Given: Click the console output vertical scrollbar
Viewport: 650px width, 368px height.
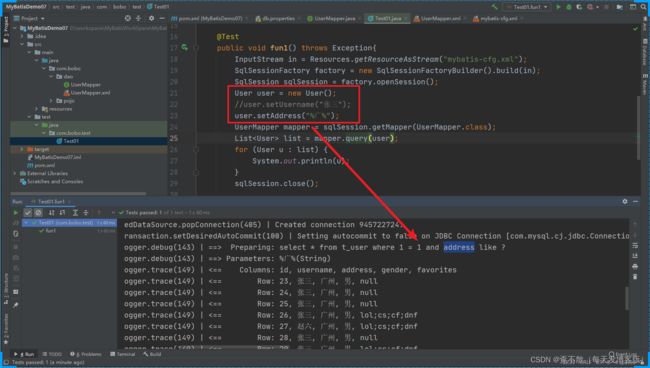Looking at the screenshot, I should click(627, 298).
